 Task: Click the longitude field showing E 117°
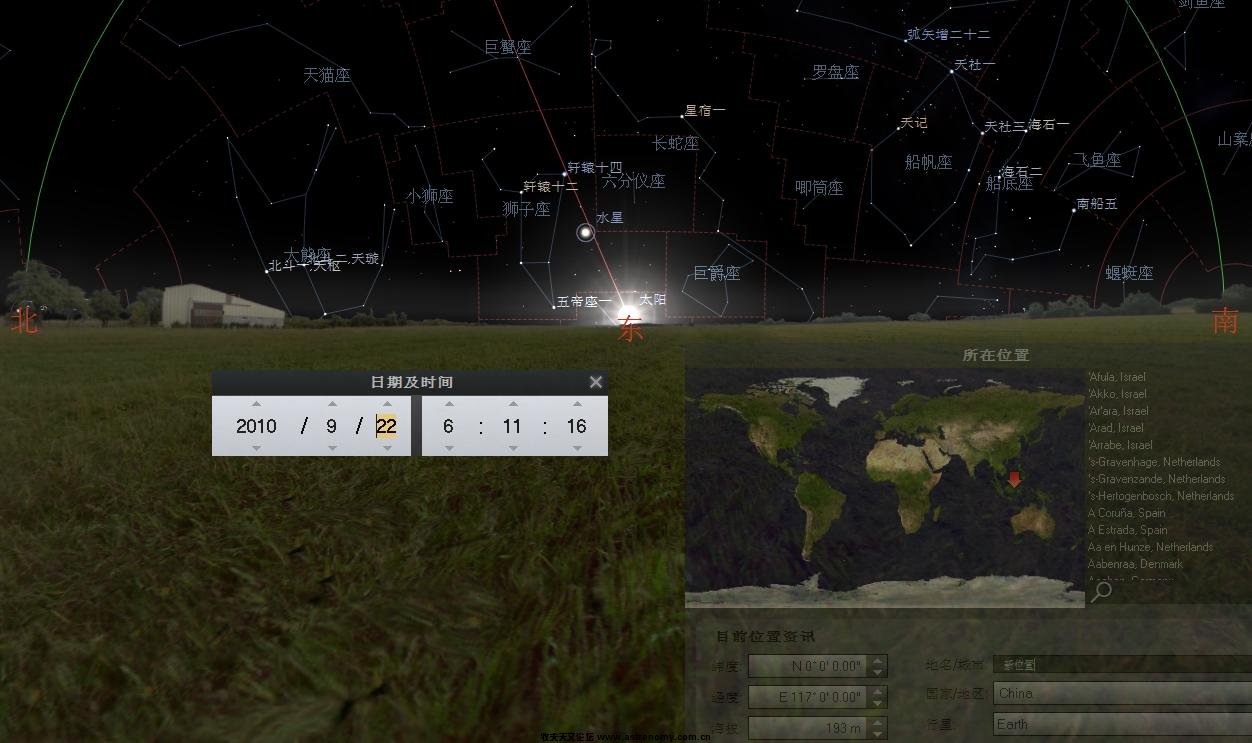[x=807, y=697]
